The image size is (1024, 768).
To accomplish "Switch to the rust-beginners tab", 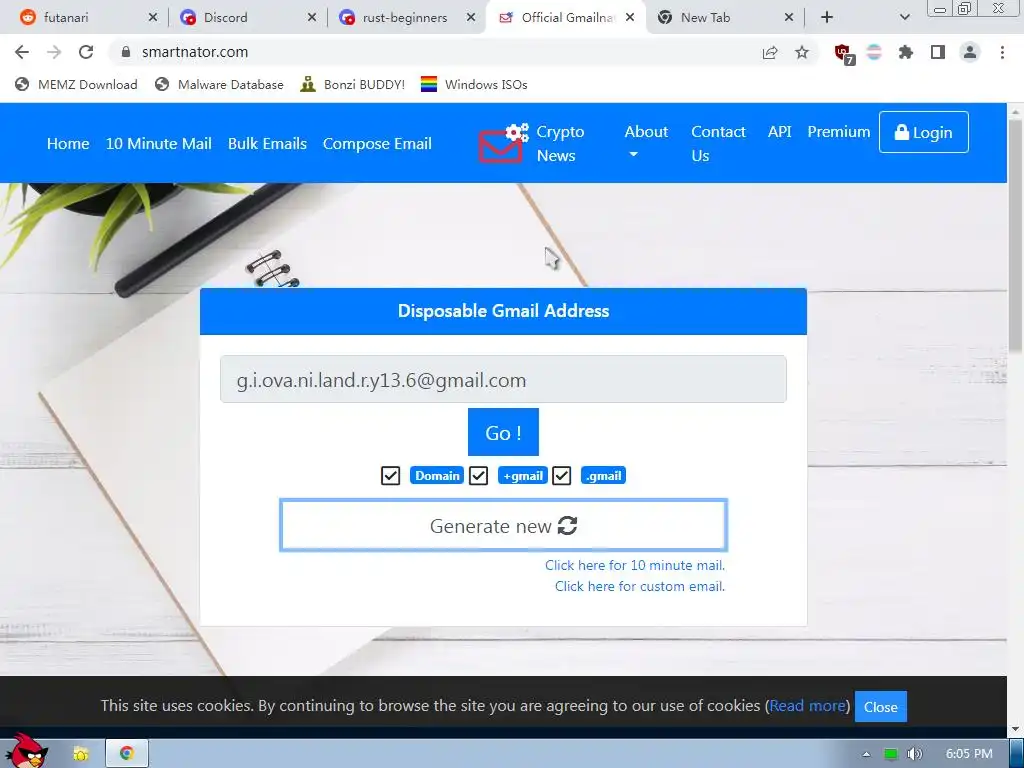I will tap(405, 18).
